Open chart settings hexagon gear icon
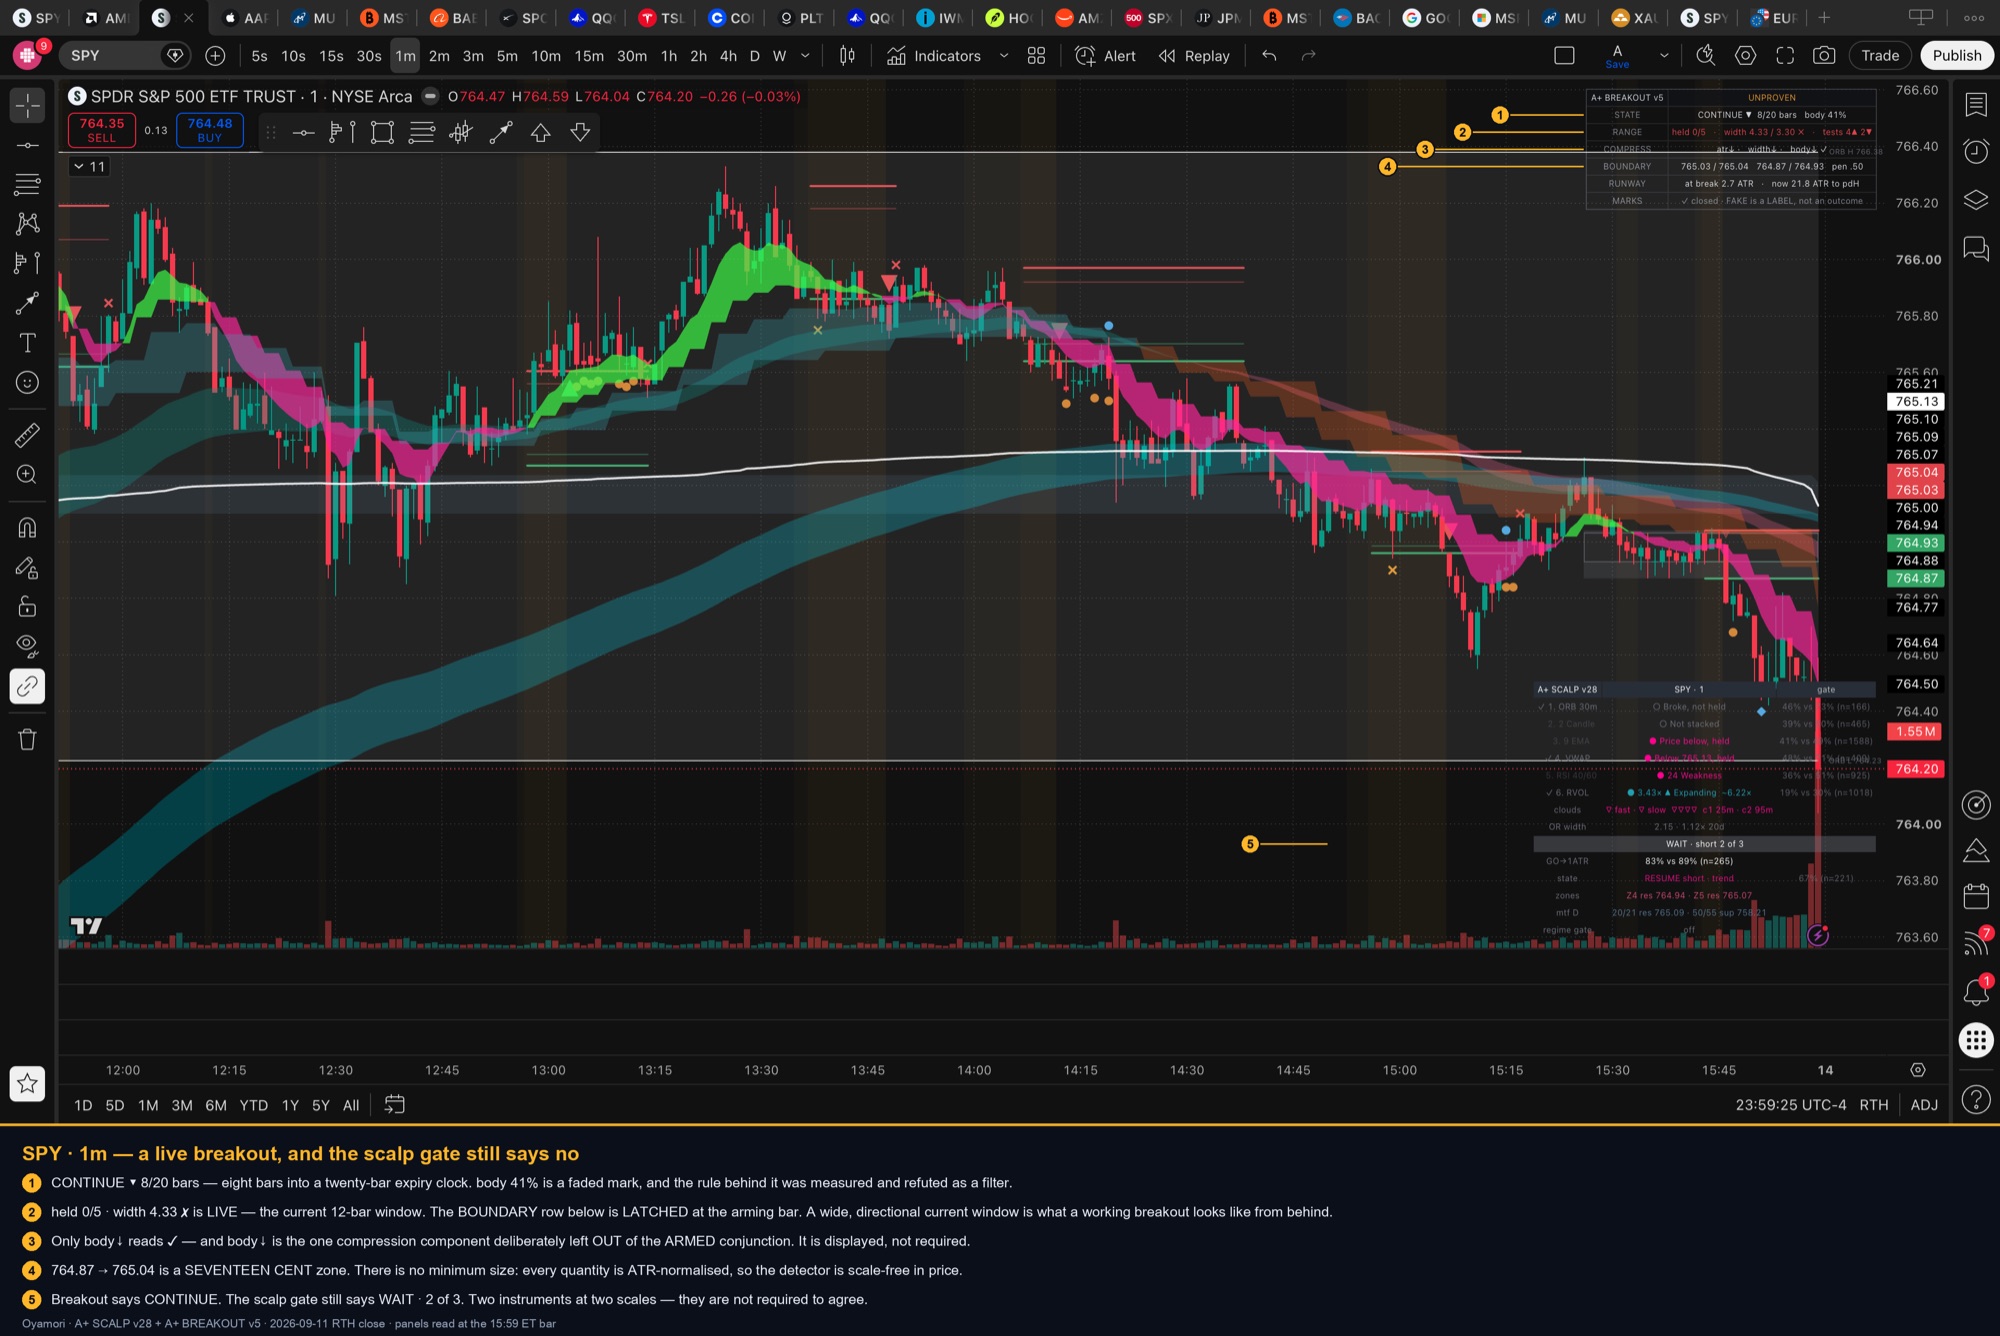The height and width of the screenshot is (1336, 2000). [x=1745, y=56]
